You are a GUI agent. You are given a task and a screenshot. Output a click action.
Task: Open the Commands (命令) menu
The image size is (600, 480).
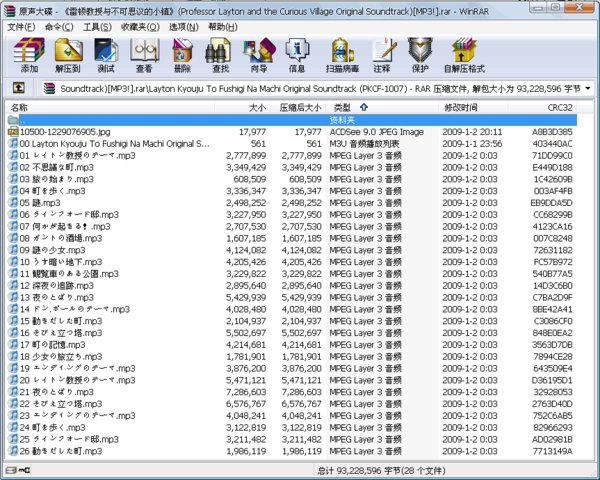[59, 27]
